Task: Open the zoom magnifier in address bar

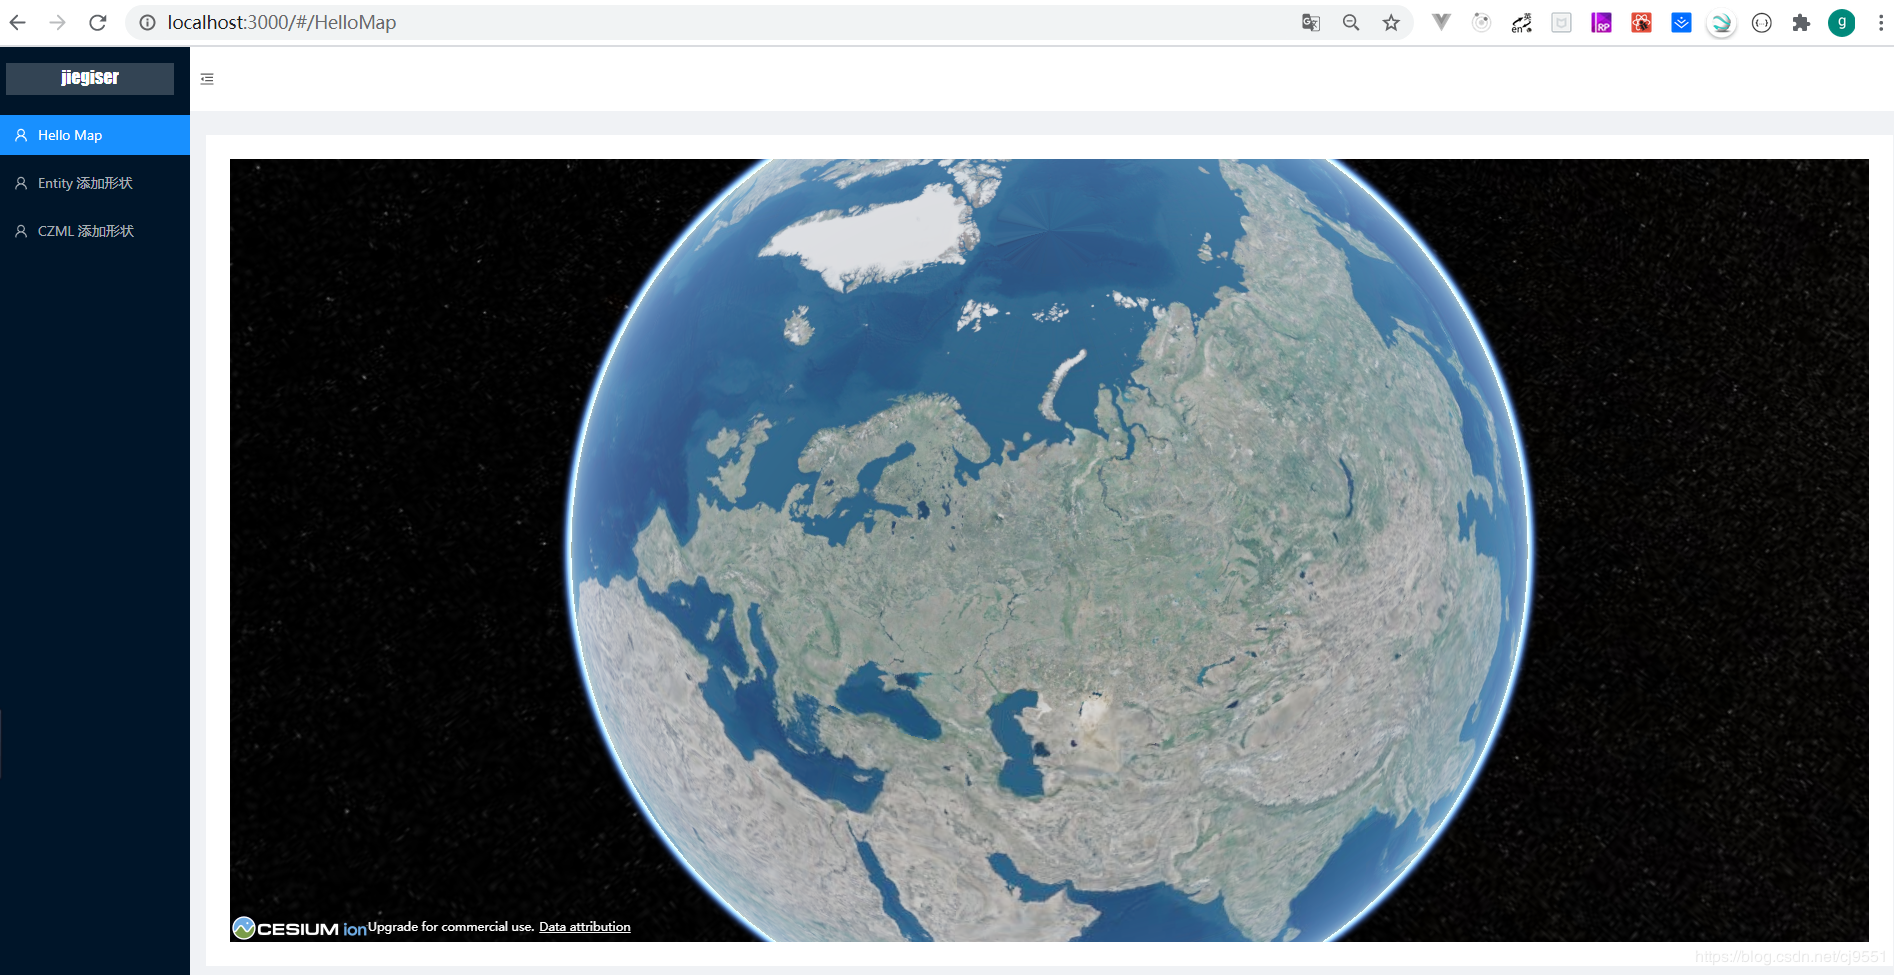Action: (x=1351, y=22)
